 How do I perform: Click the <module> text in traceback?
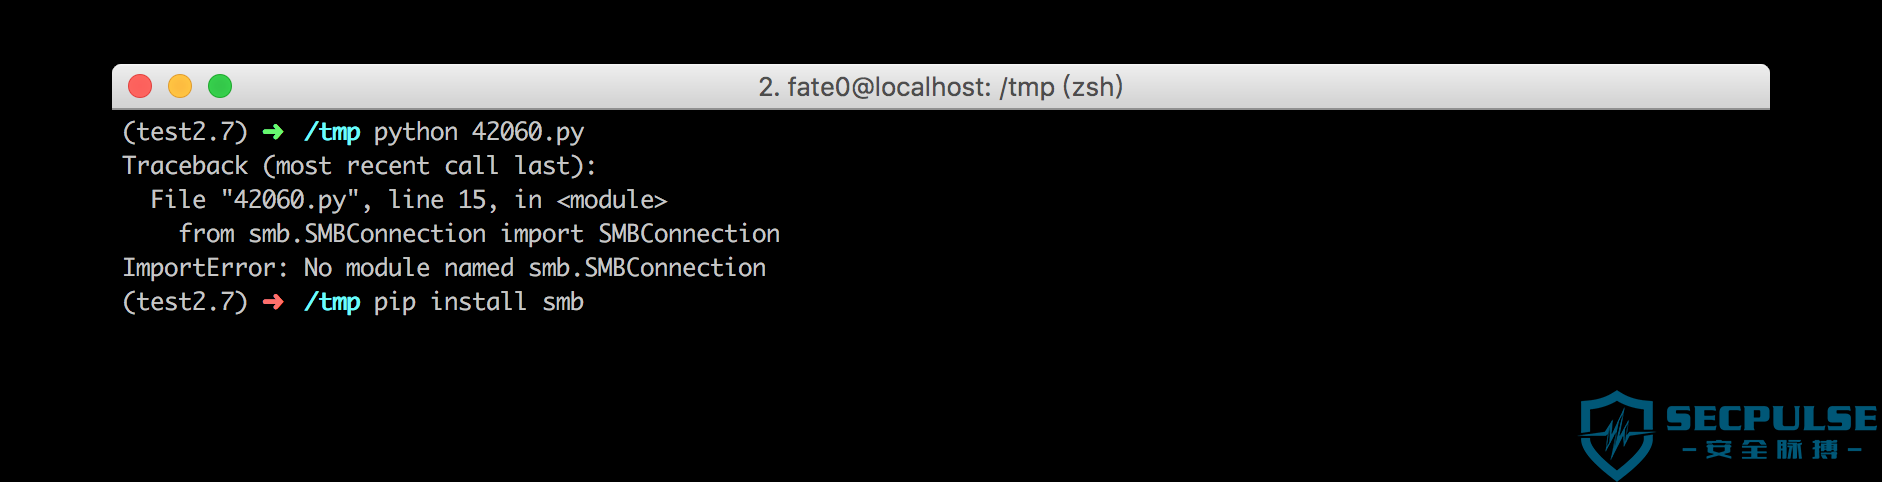pos(612,200)
